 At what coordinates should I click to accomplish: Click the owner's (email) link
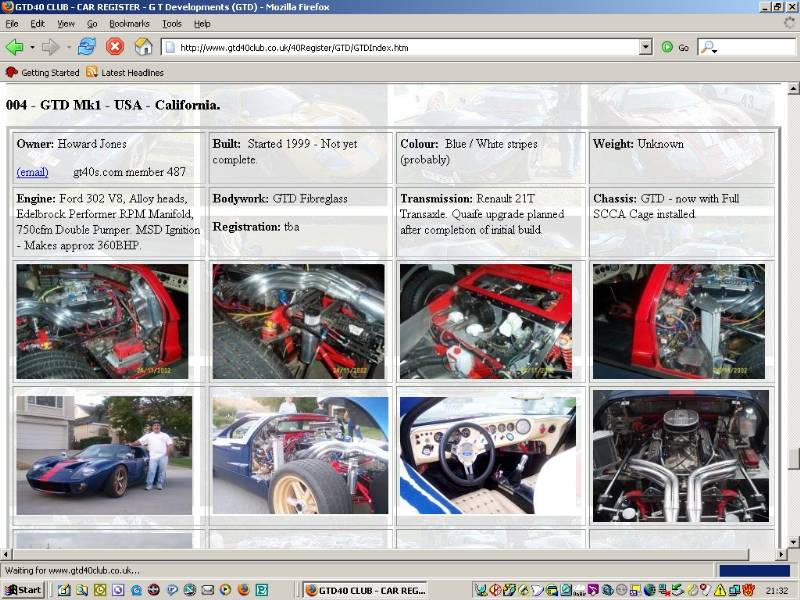coord(32,172)
